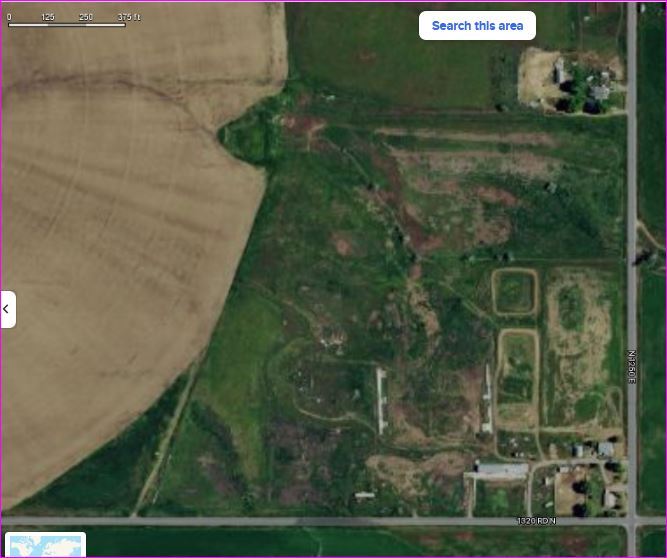Click the long white-roofed barn near the bottom road
667x558 pixels.
[501, 468]
